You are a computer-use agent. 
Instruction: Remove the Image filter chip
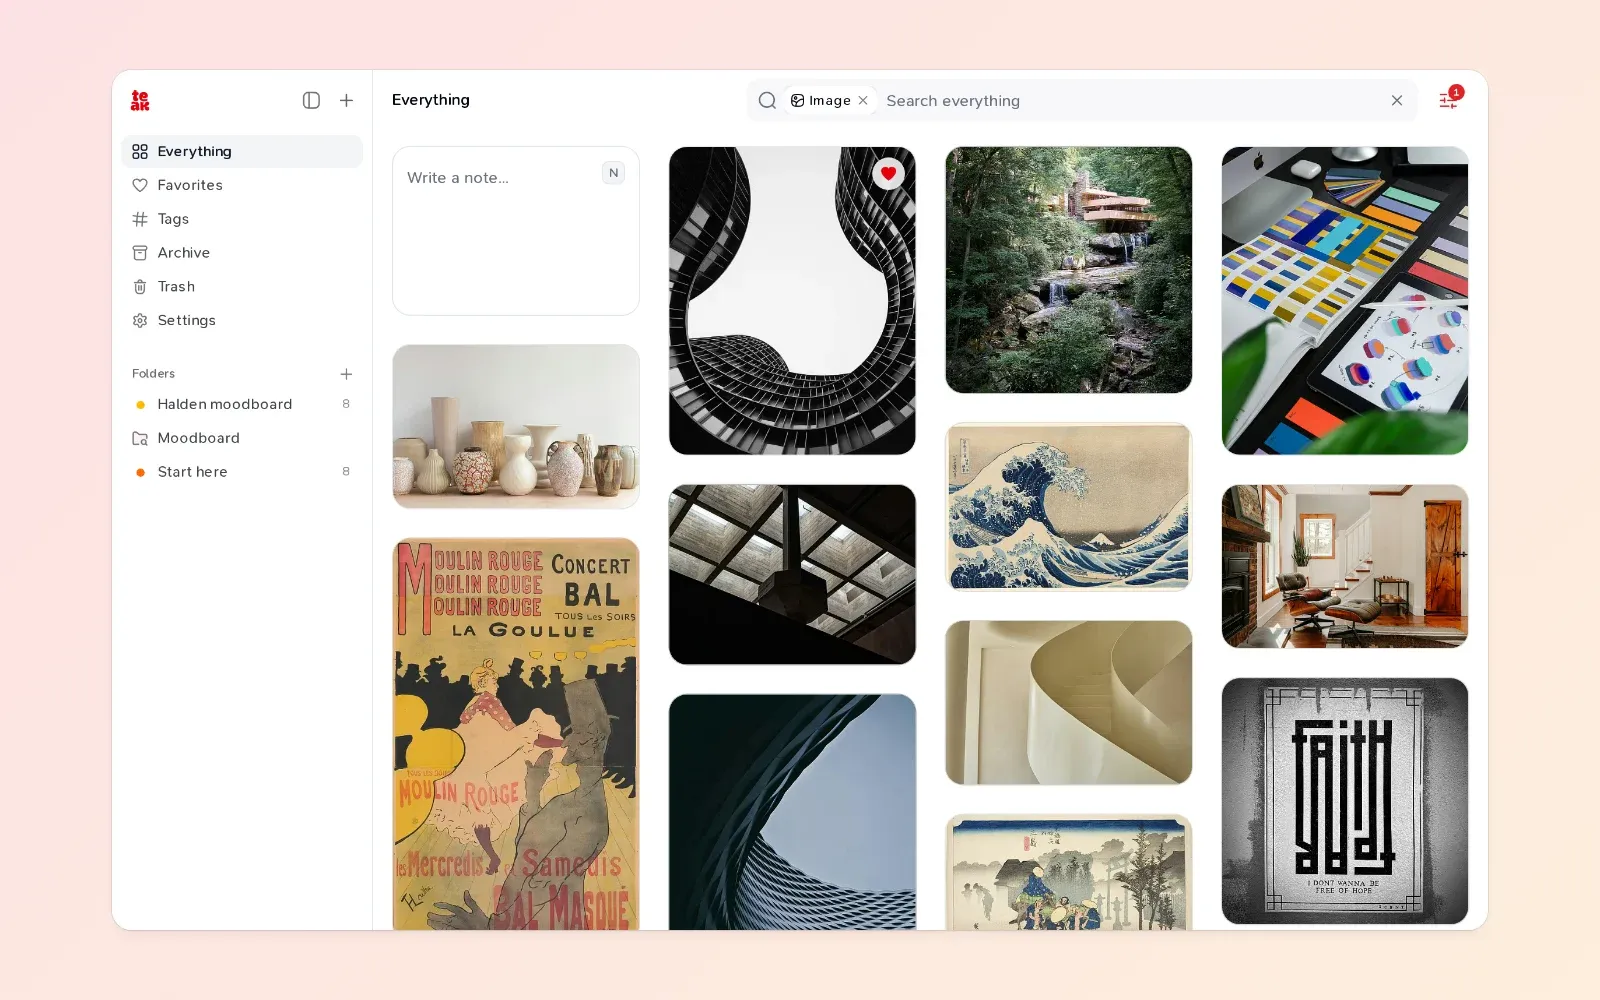(x=863, y=100)
